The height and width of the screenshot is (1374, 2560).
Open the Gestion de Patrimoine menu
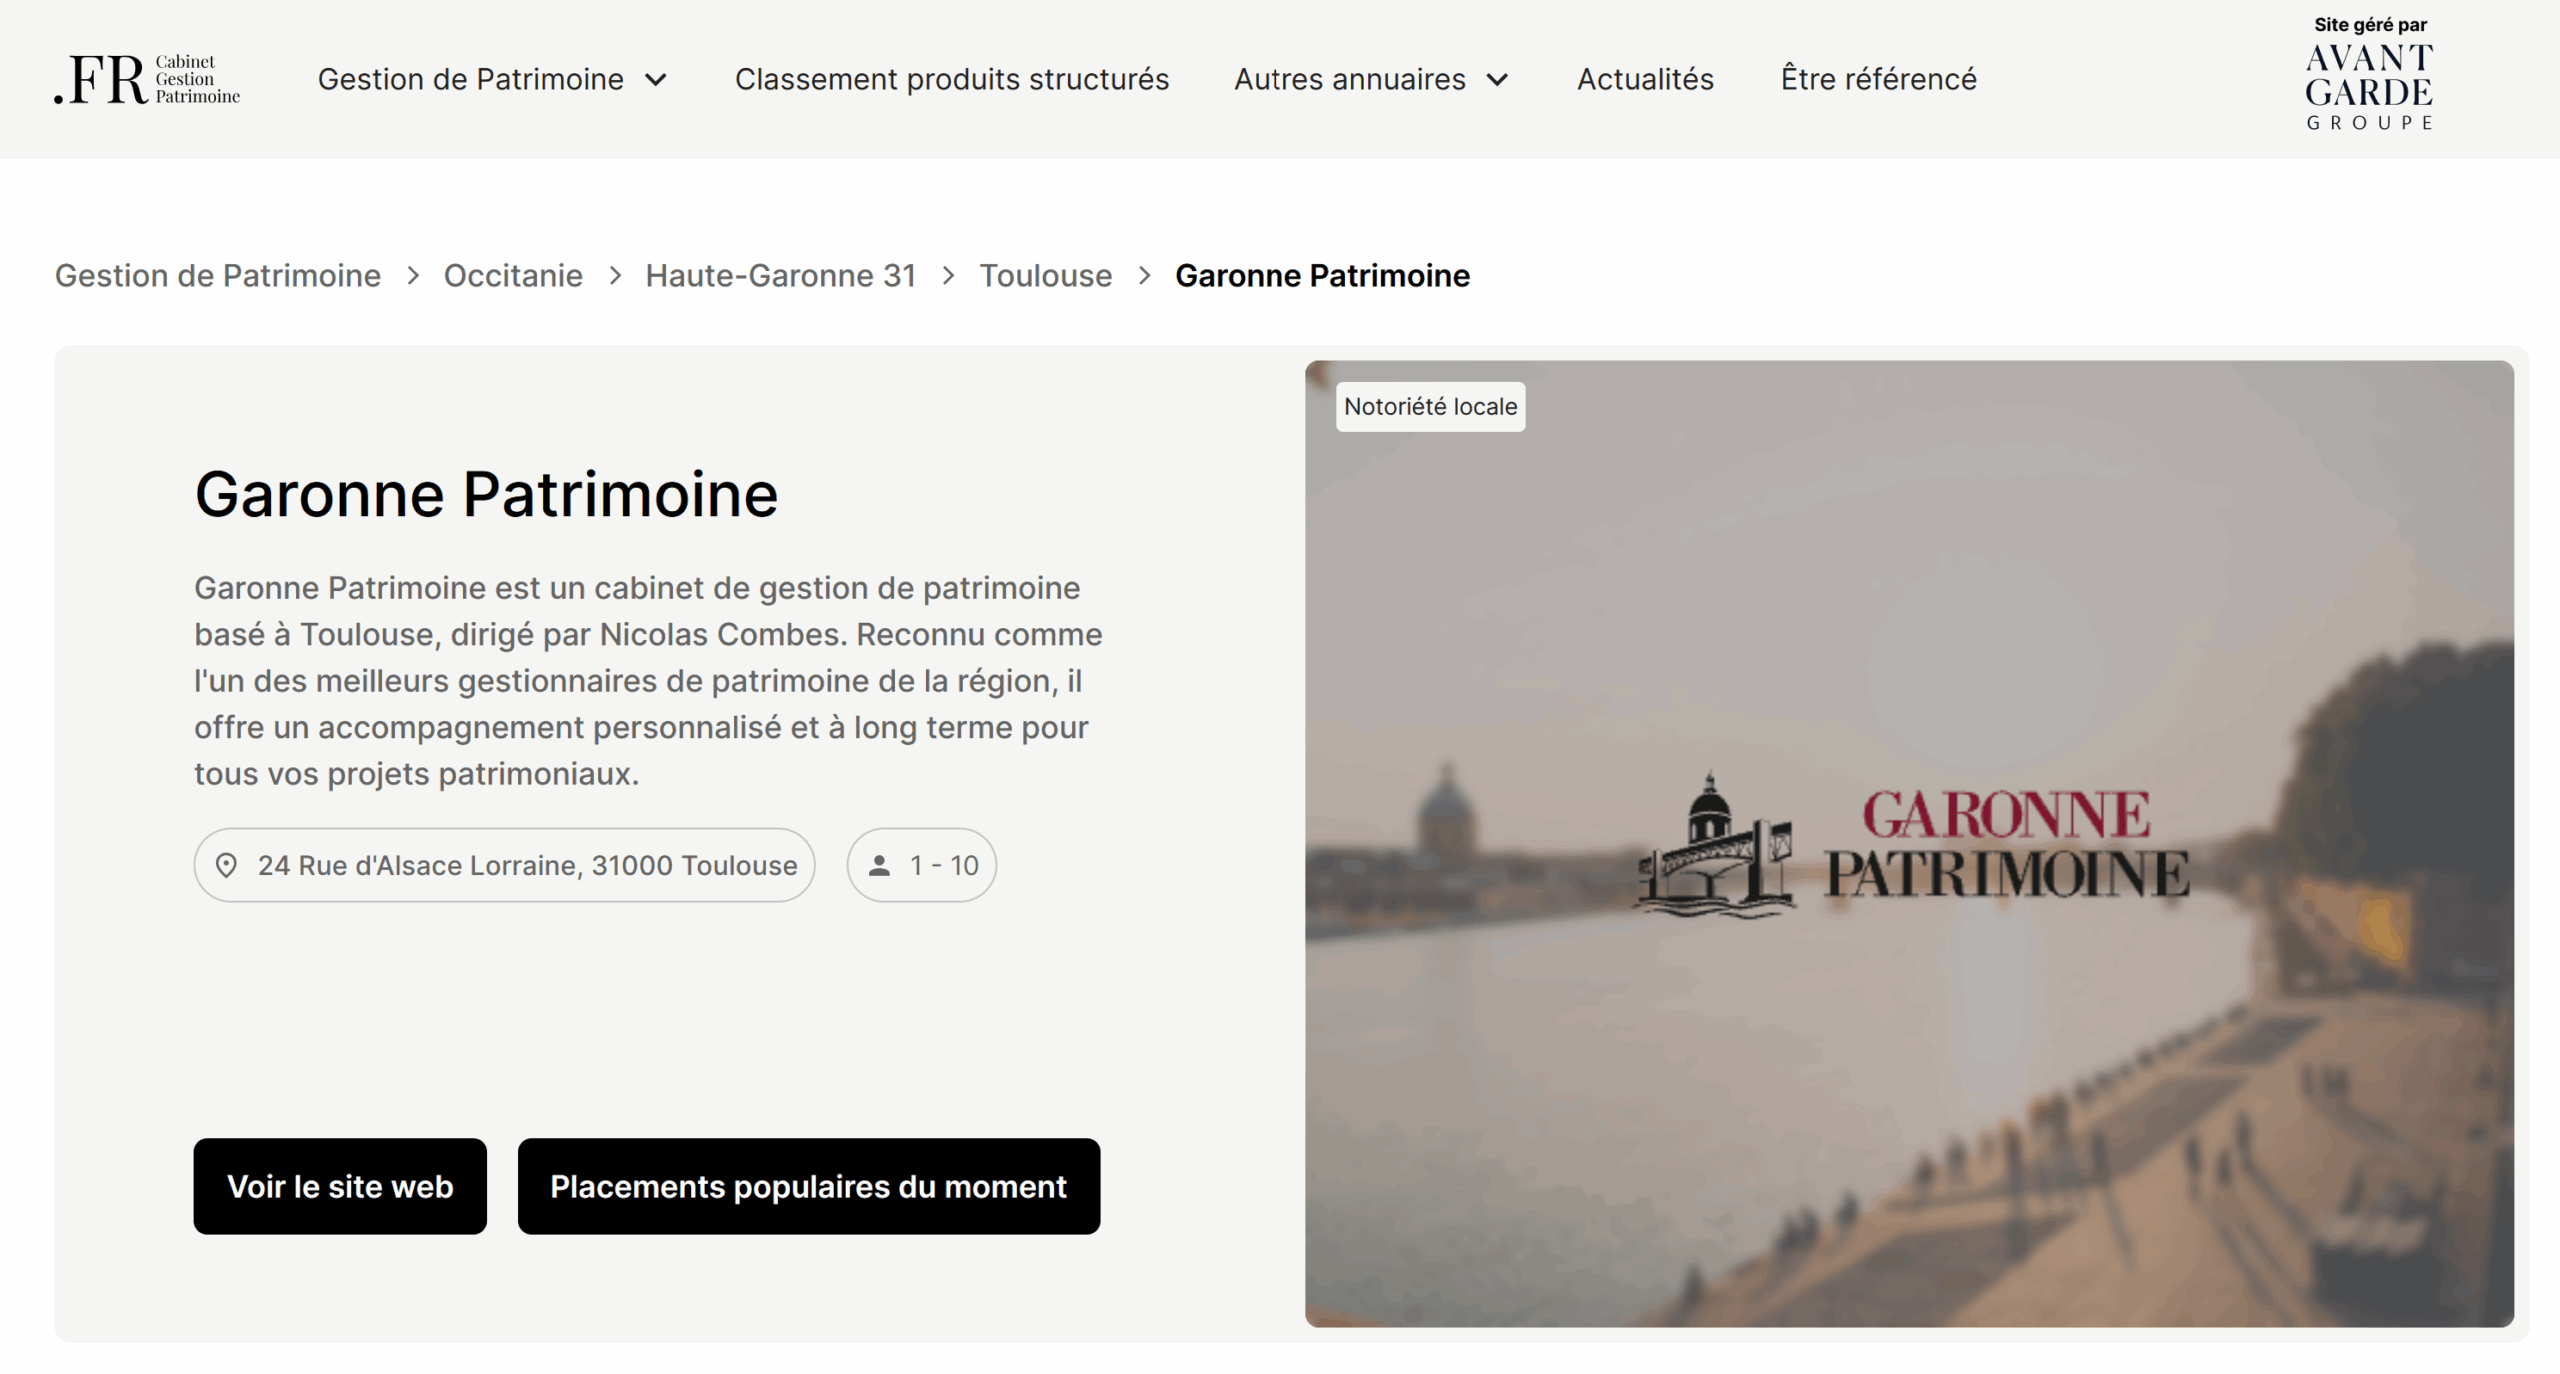[470, 79]
